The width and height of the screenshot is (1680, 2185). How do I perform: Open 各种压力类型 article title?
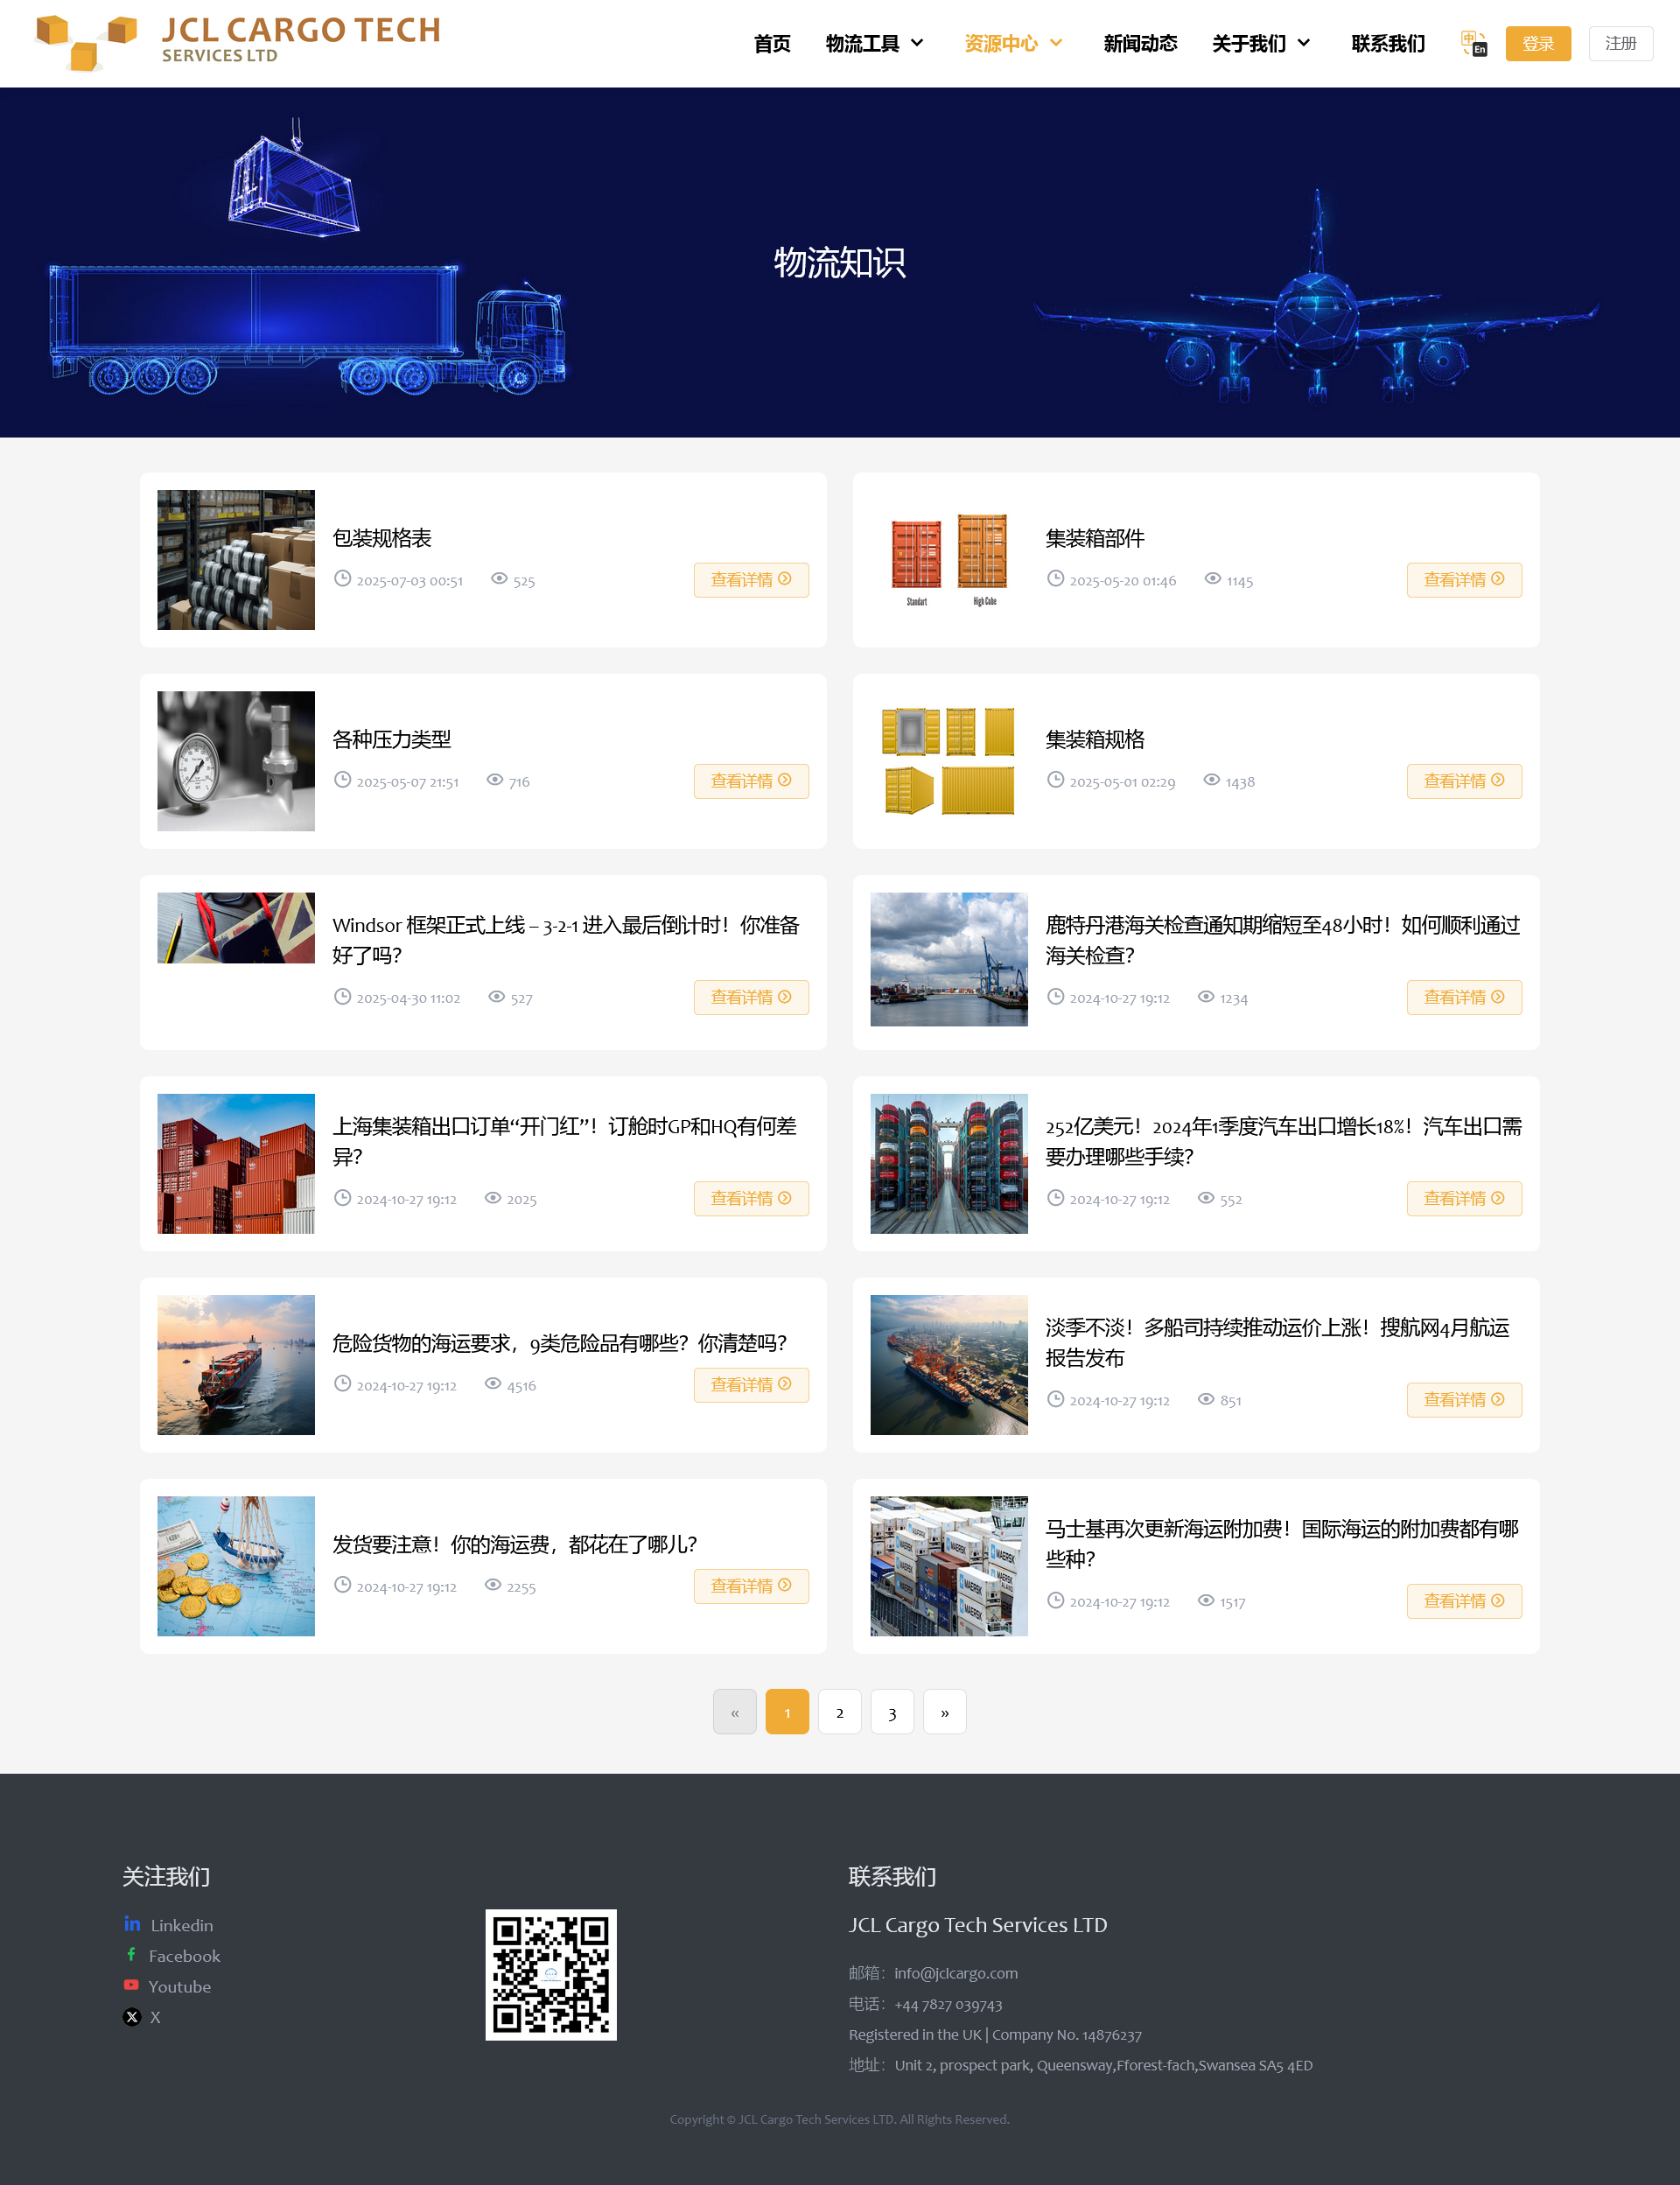click(x=391, y=739)
